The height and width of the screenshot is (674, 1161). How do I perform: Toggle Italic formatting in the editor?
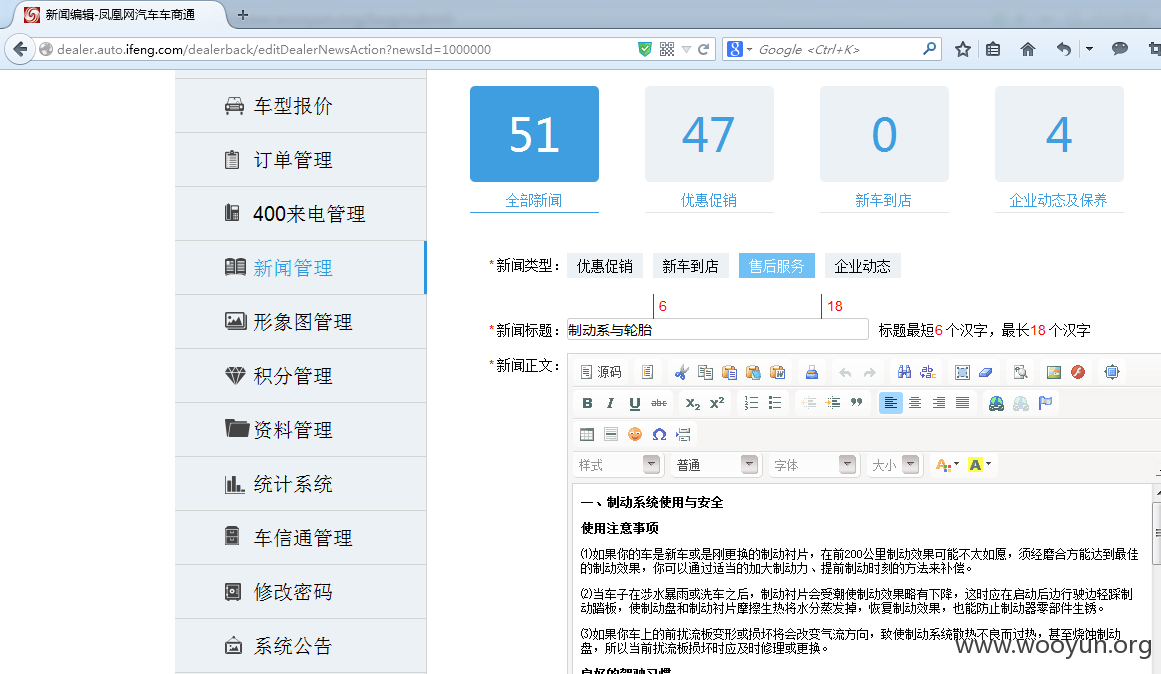[610, 403]
